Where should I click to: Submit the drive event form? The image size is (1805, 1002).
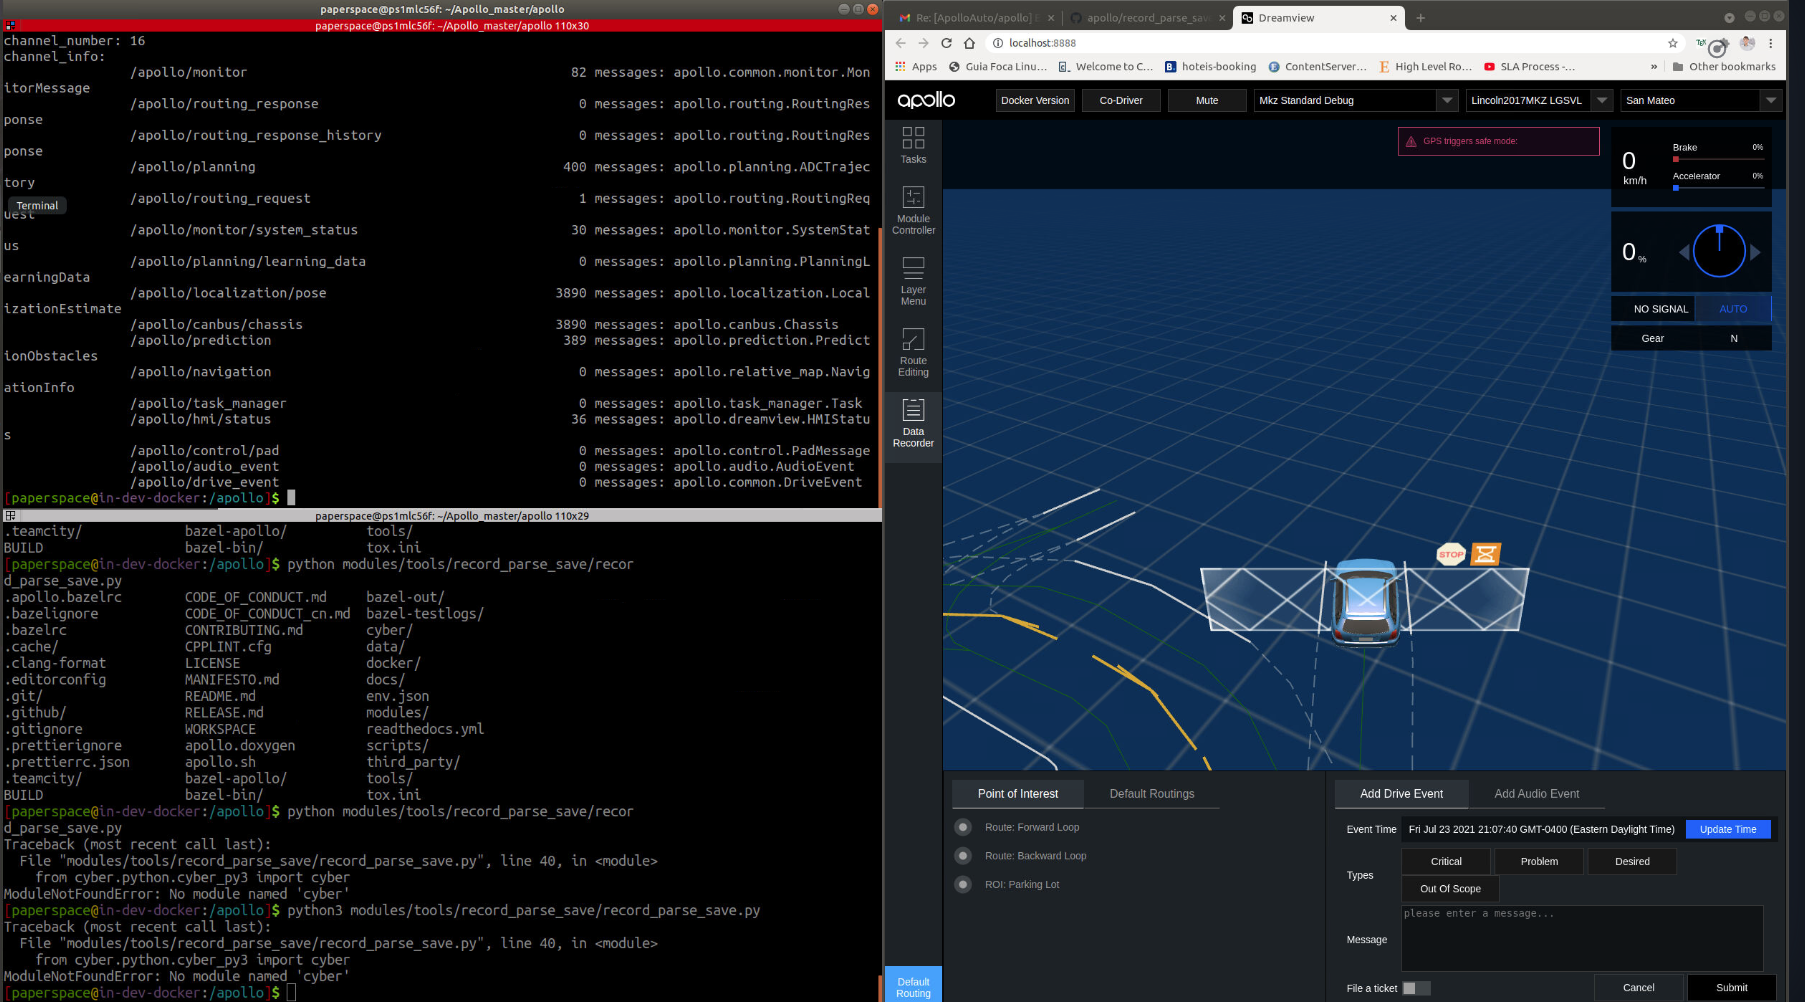click(x=1731, y=987)
